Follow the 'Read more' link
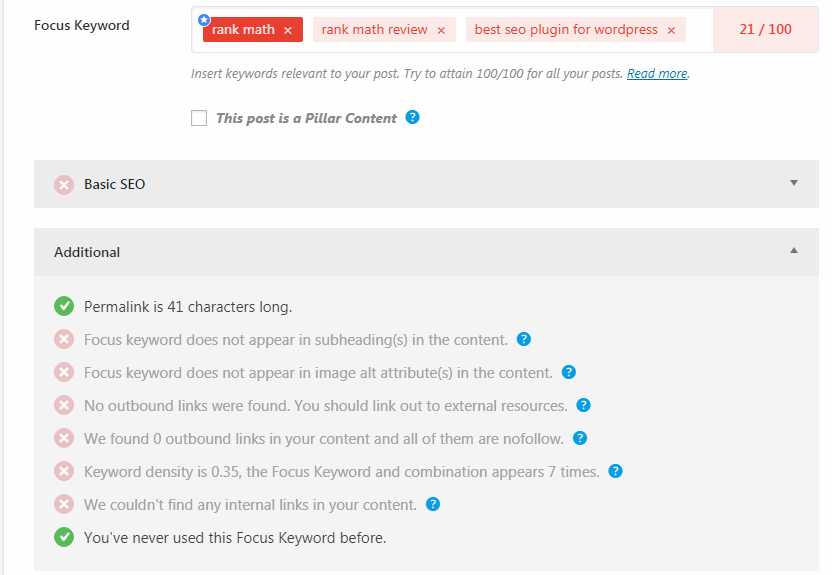Image resolution: width=832 pixels, height=575 pixels. [657, 73]
